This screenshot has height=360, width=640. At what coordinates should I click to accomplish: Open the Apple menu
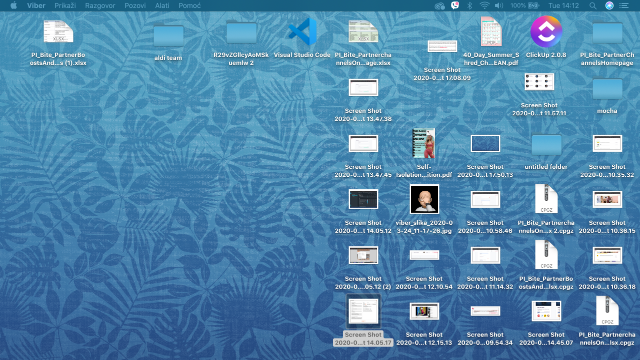13,5
